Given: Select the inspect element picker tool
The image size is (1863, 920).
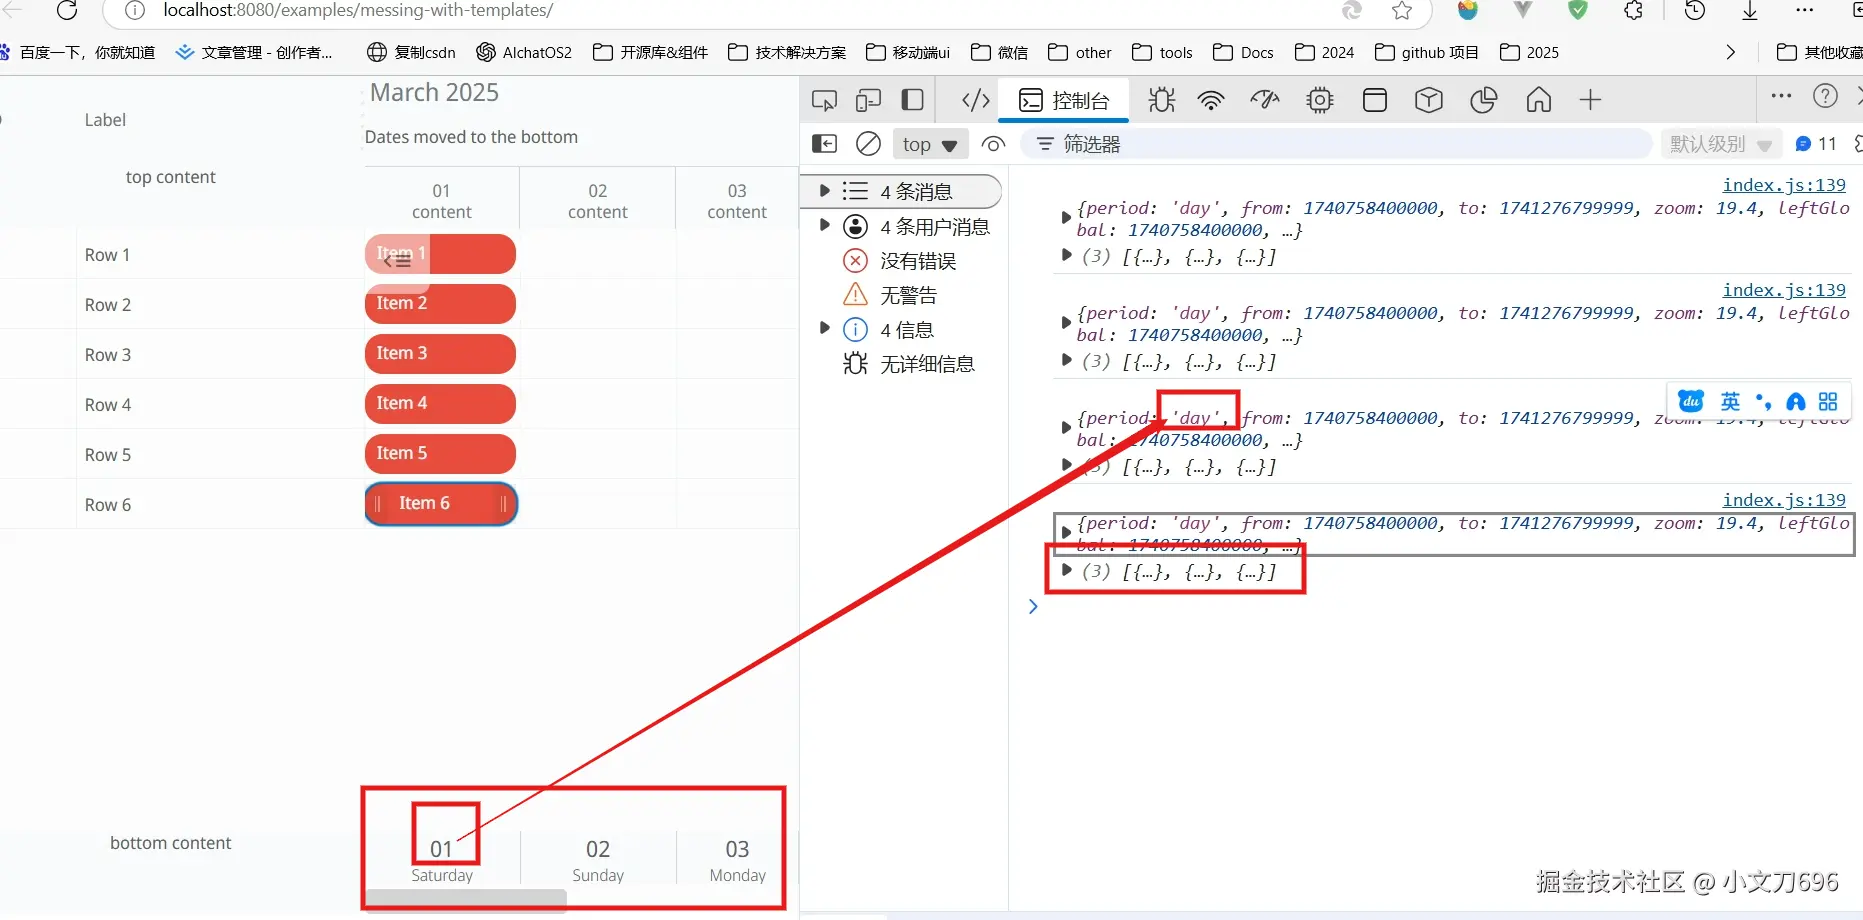Looking at the screenshot, I should click(x=824, y=100).
